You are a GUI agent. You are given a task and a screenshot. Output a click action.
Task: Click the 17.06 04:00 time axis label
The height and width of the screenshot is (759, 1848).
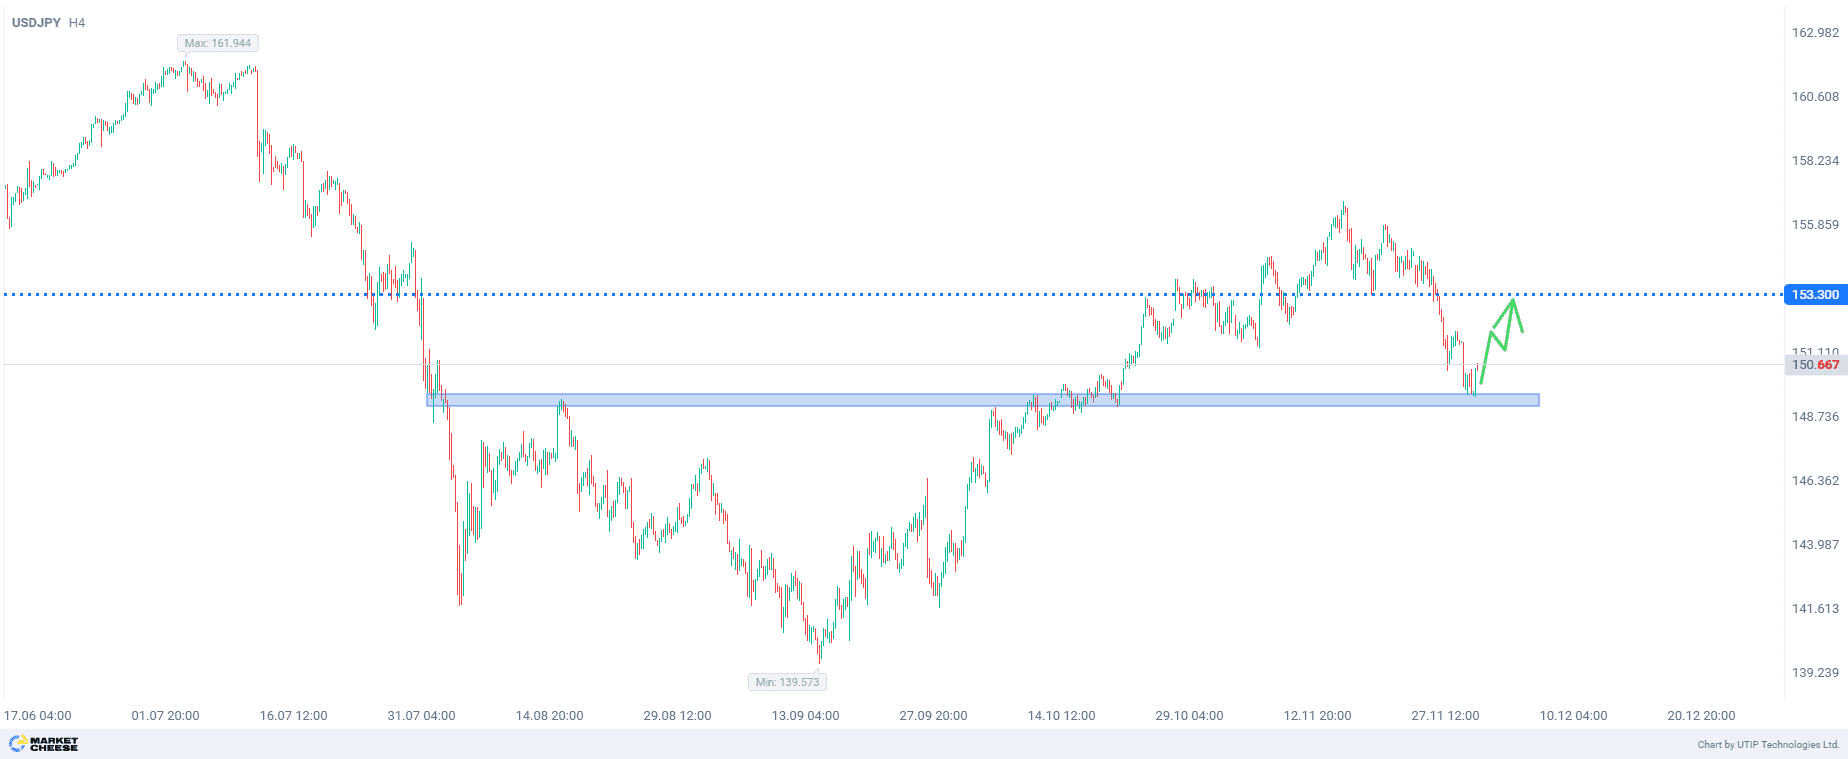tap(38, 715)
